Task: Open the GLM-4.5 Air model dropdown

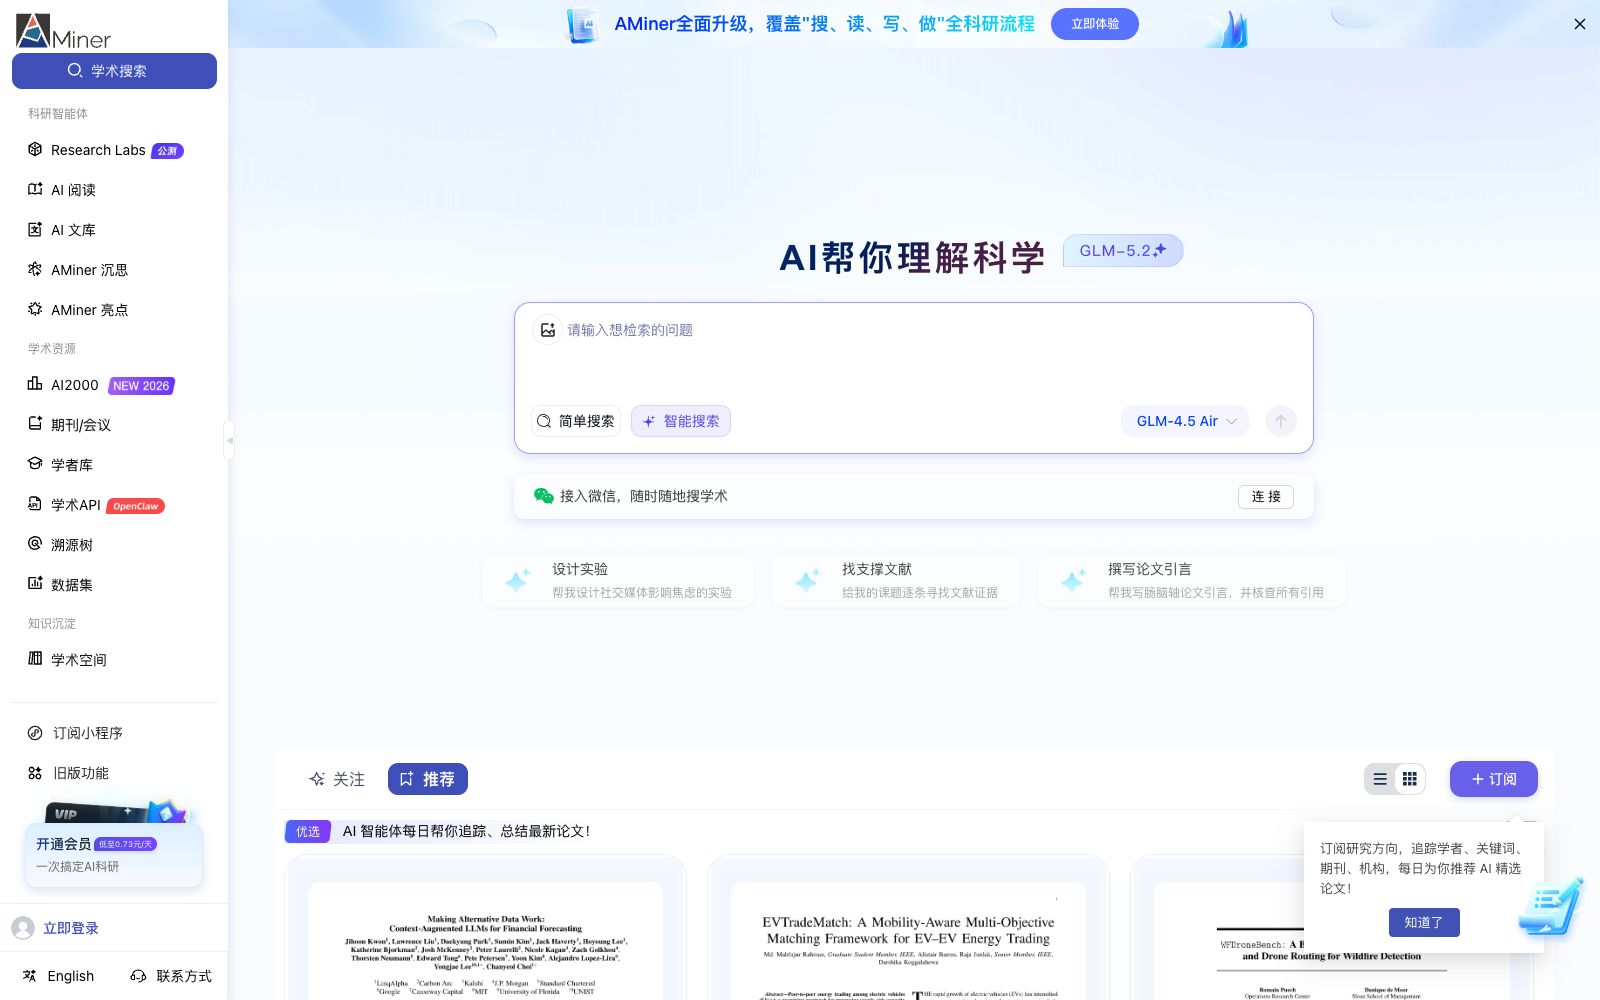Action: (1185, 421)
